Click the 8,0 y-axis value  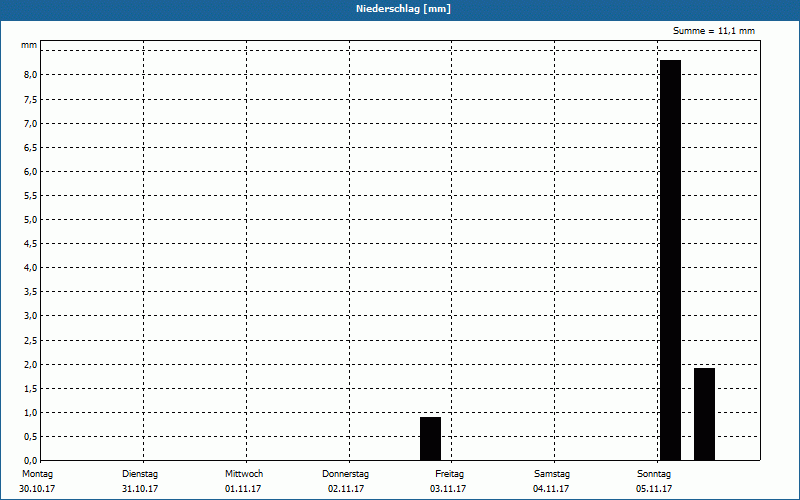[31, 75]
